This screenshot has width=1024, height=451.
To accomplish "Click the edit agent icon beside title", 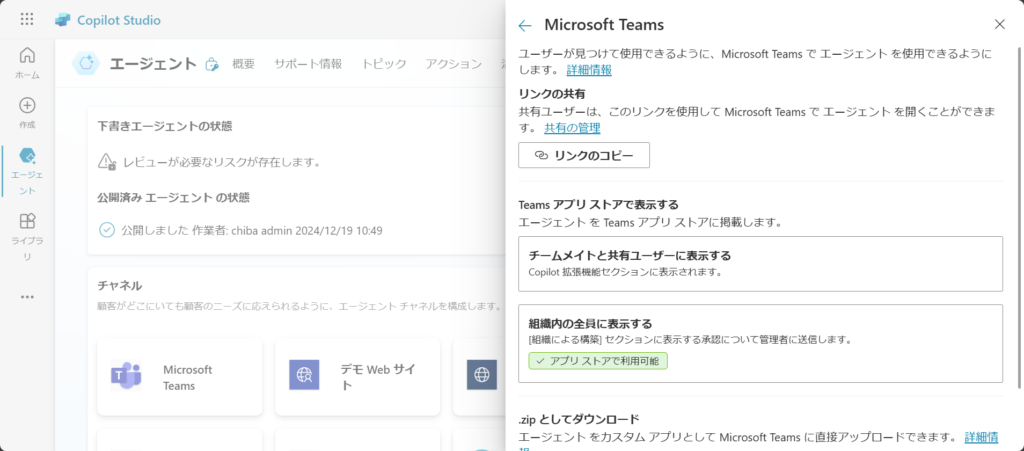I will click(212, 64).
